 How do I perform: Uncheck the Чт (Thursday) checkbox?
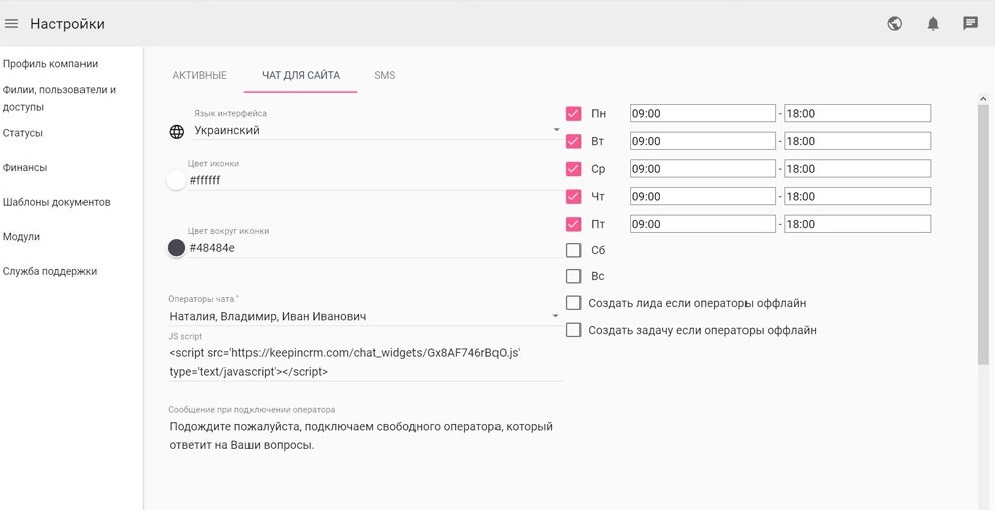[x=573, y=197]
